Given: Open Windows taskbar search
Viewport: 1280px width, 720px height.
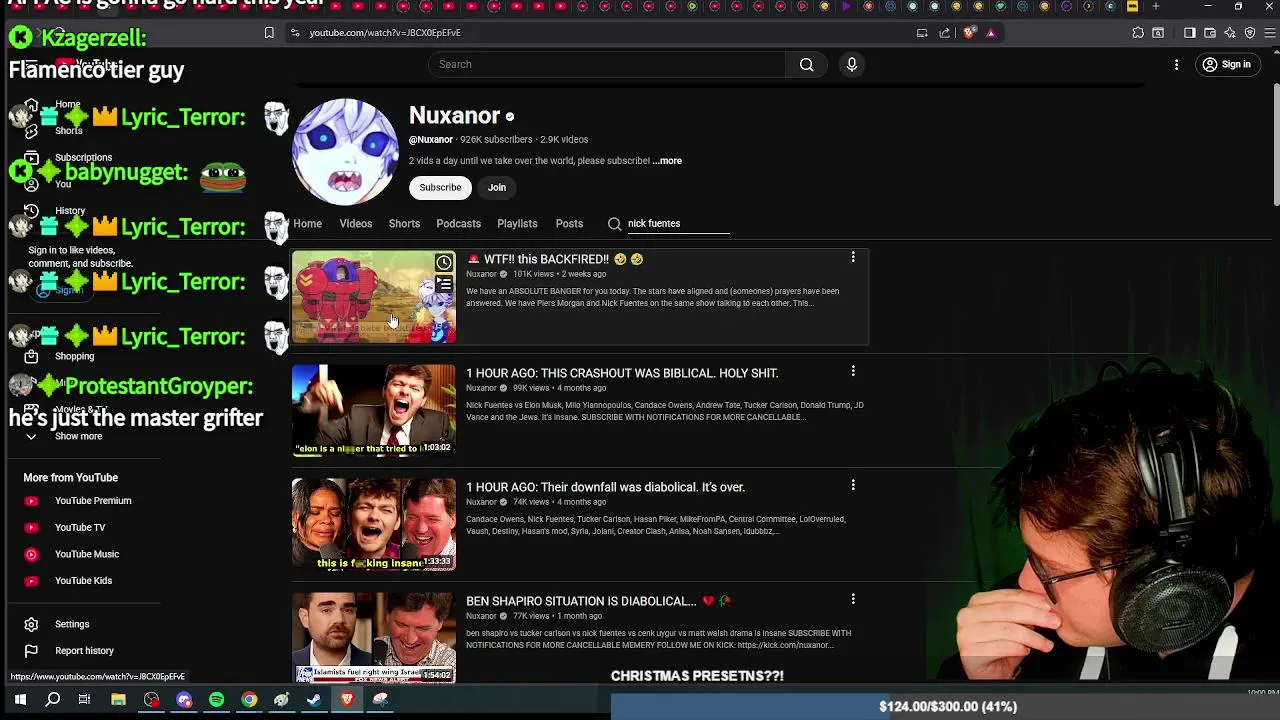Looking at the screenshot, I should click(x=53, y=700).
